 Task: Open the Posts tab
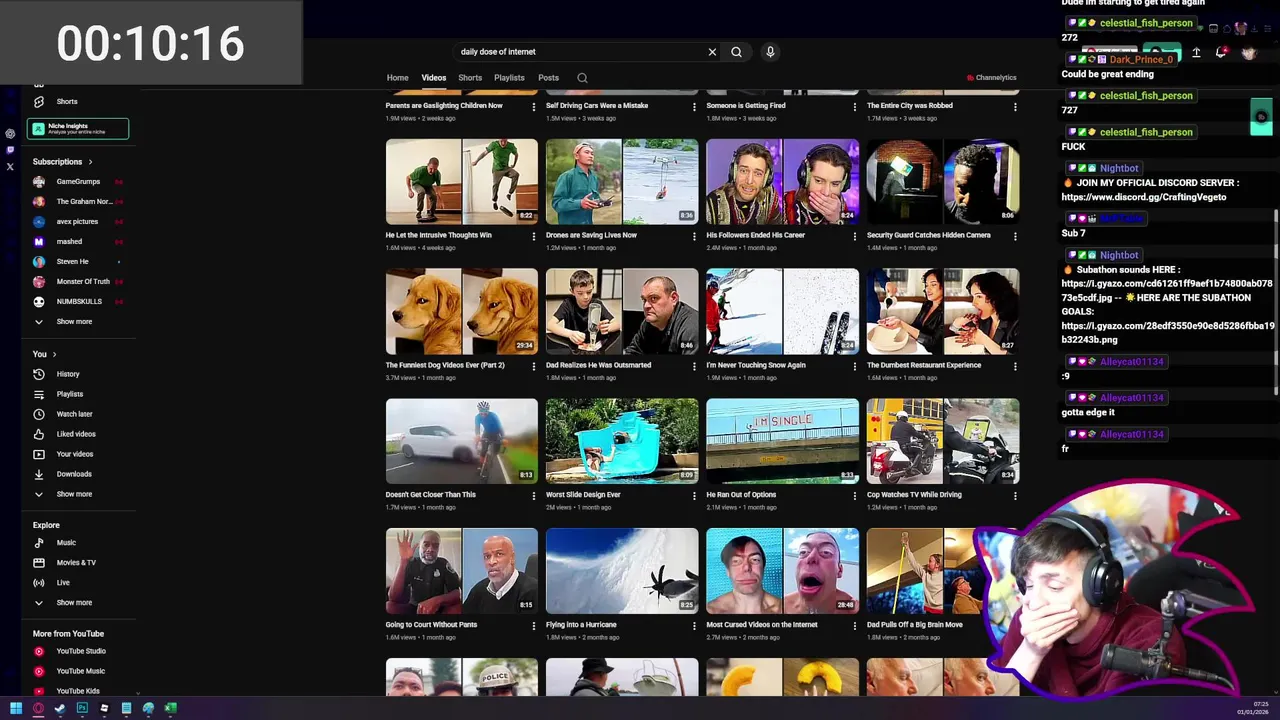[x=548, y=78]
